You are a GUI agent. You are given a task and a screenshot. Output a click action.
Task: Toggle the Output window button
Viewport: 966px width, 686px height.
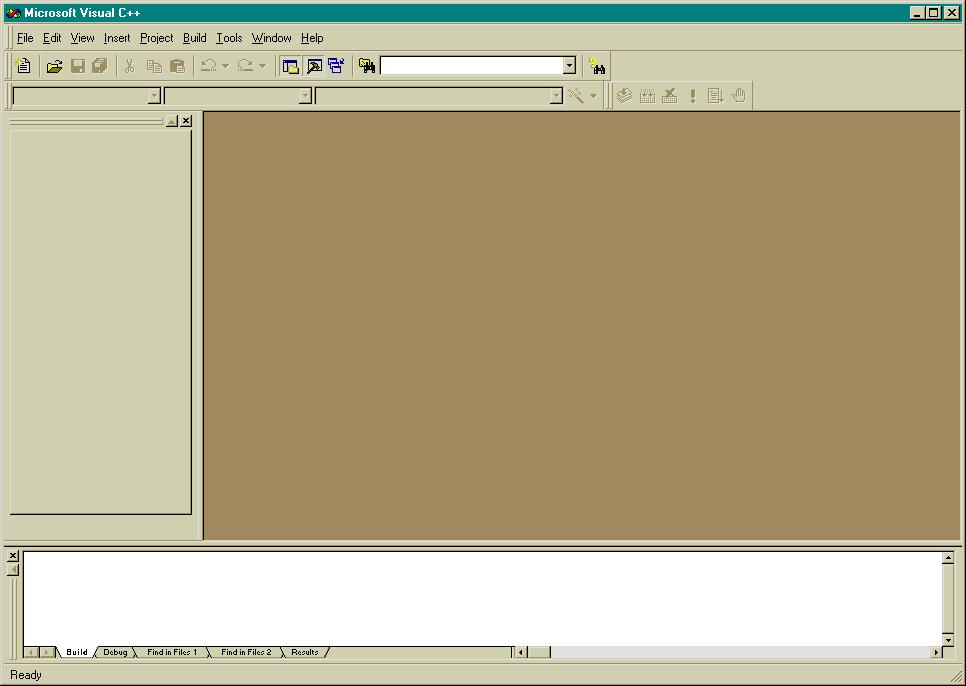pos(314,66)
